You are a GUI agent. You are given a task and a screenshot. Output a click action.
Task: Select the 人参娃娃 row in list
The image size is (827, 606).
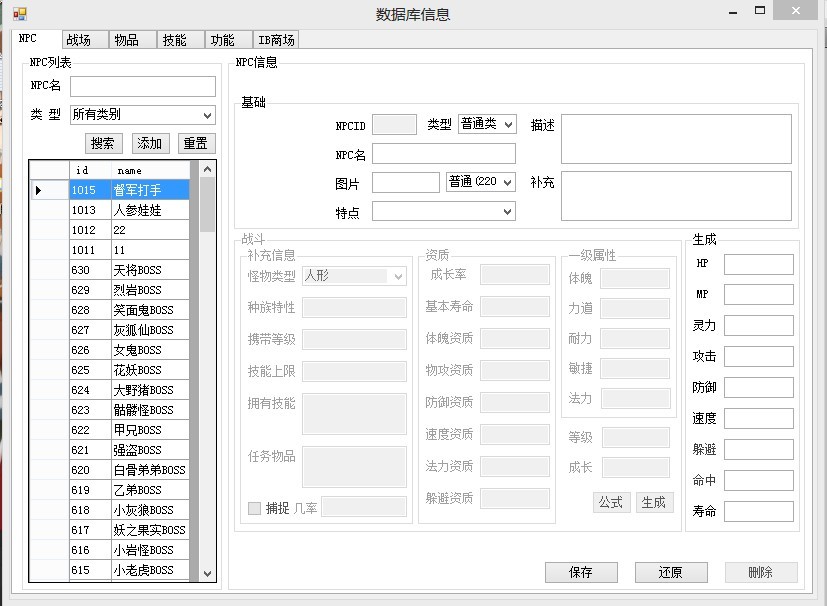[129, 210]
